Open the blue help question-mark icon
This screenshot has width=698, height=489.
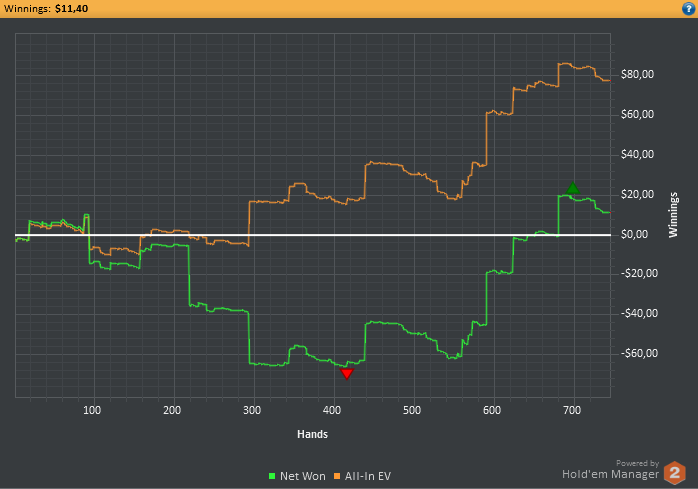coord(688,8)
